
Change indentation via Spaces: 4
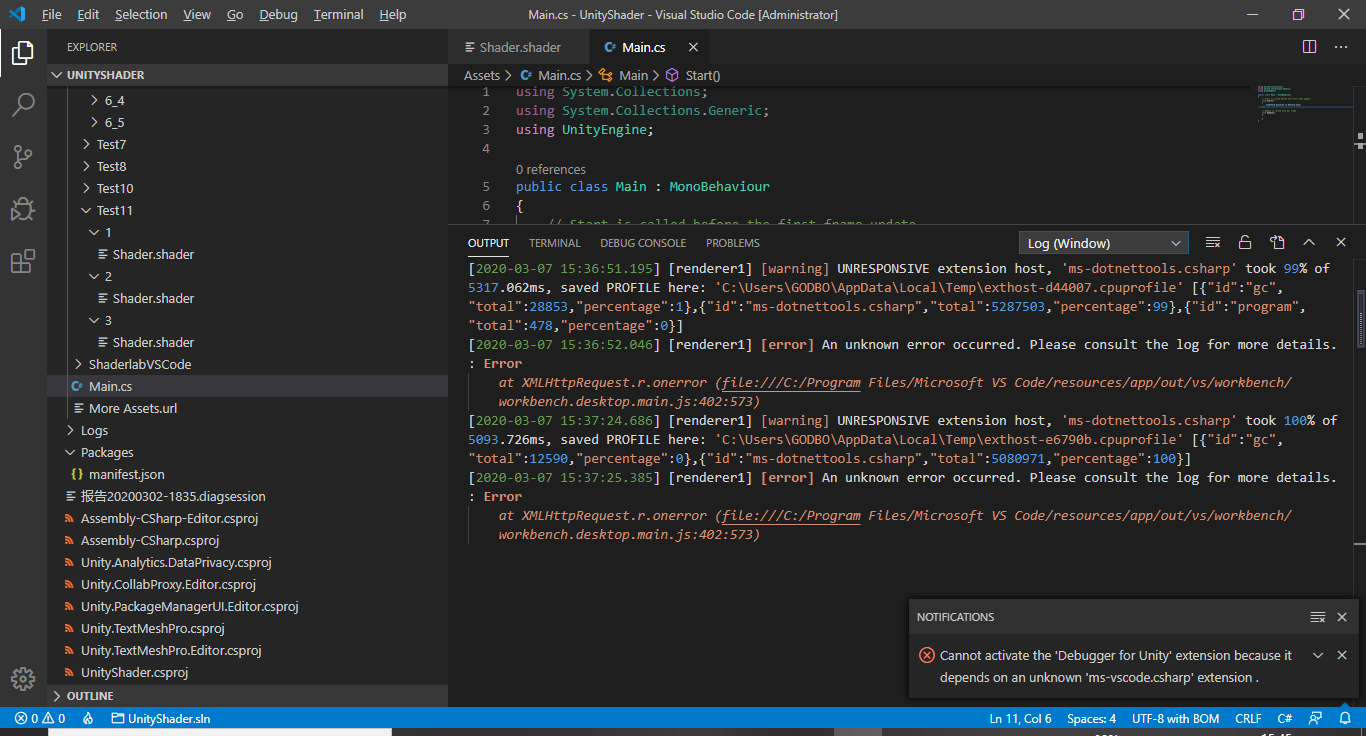point(1091,718)
